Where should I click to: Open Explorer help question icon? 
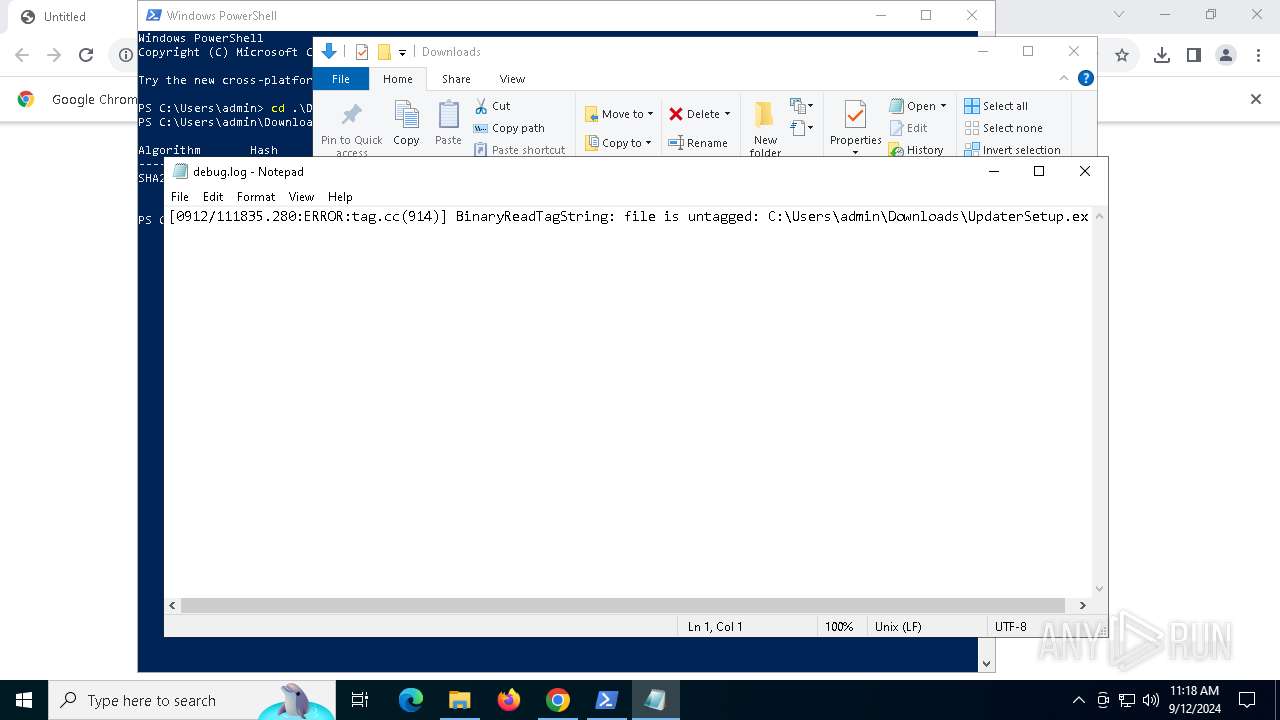pyautogui.click(x=1085, y=78)
